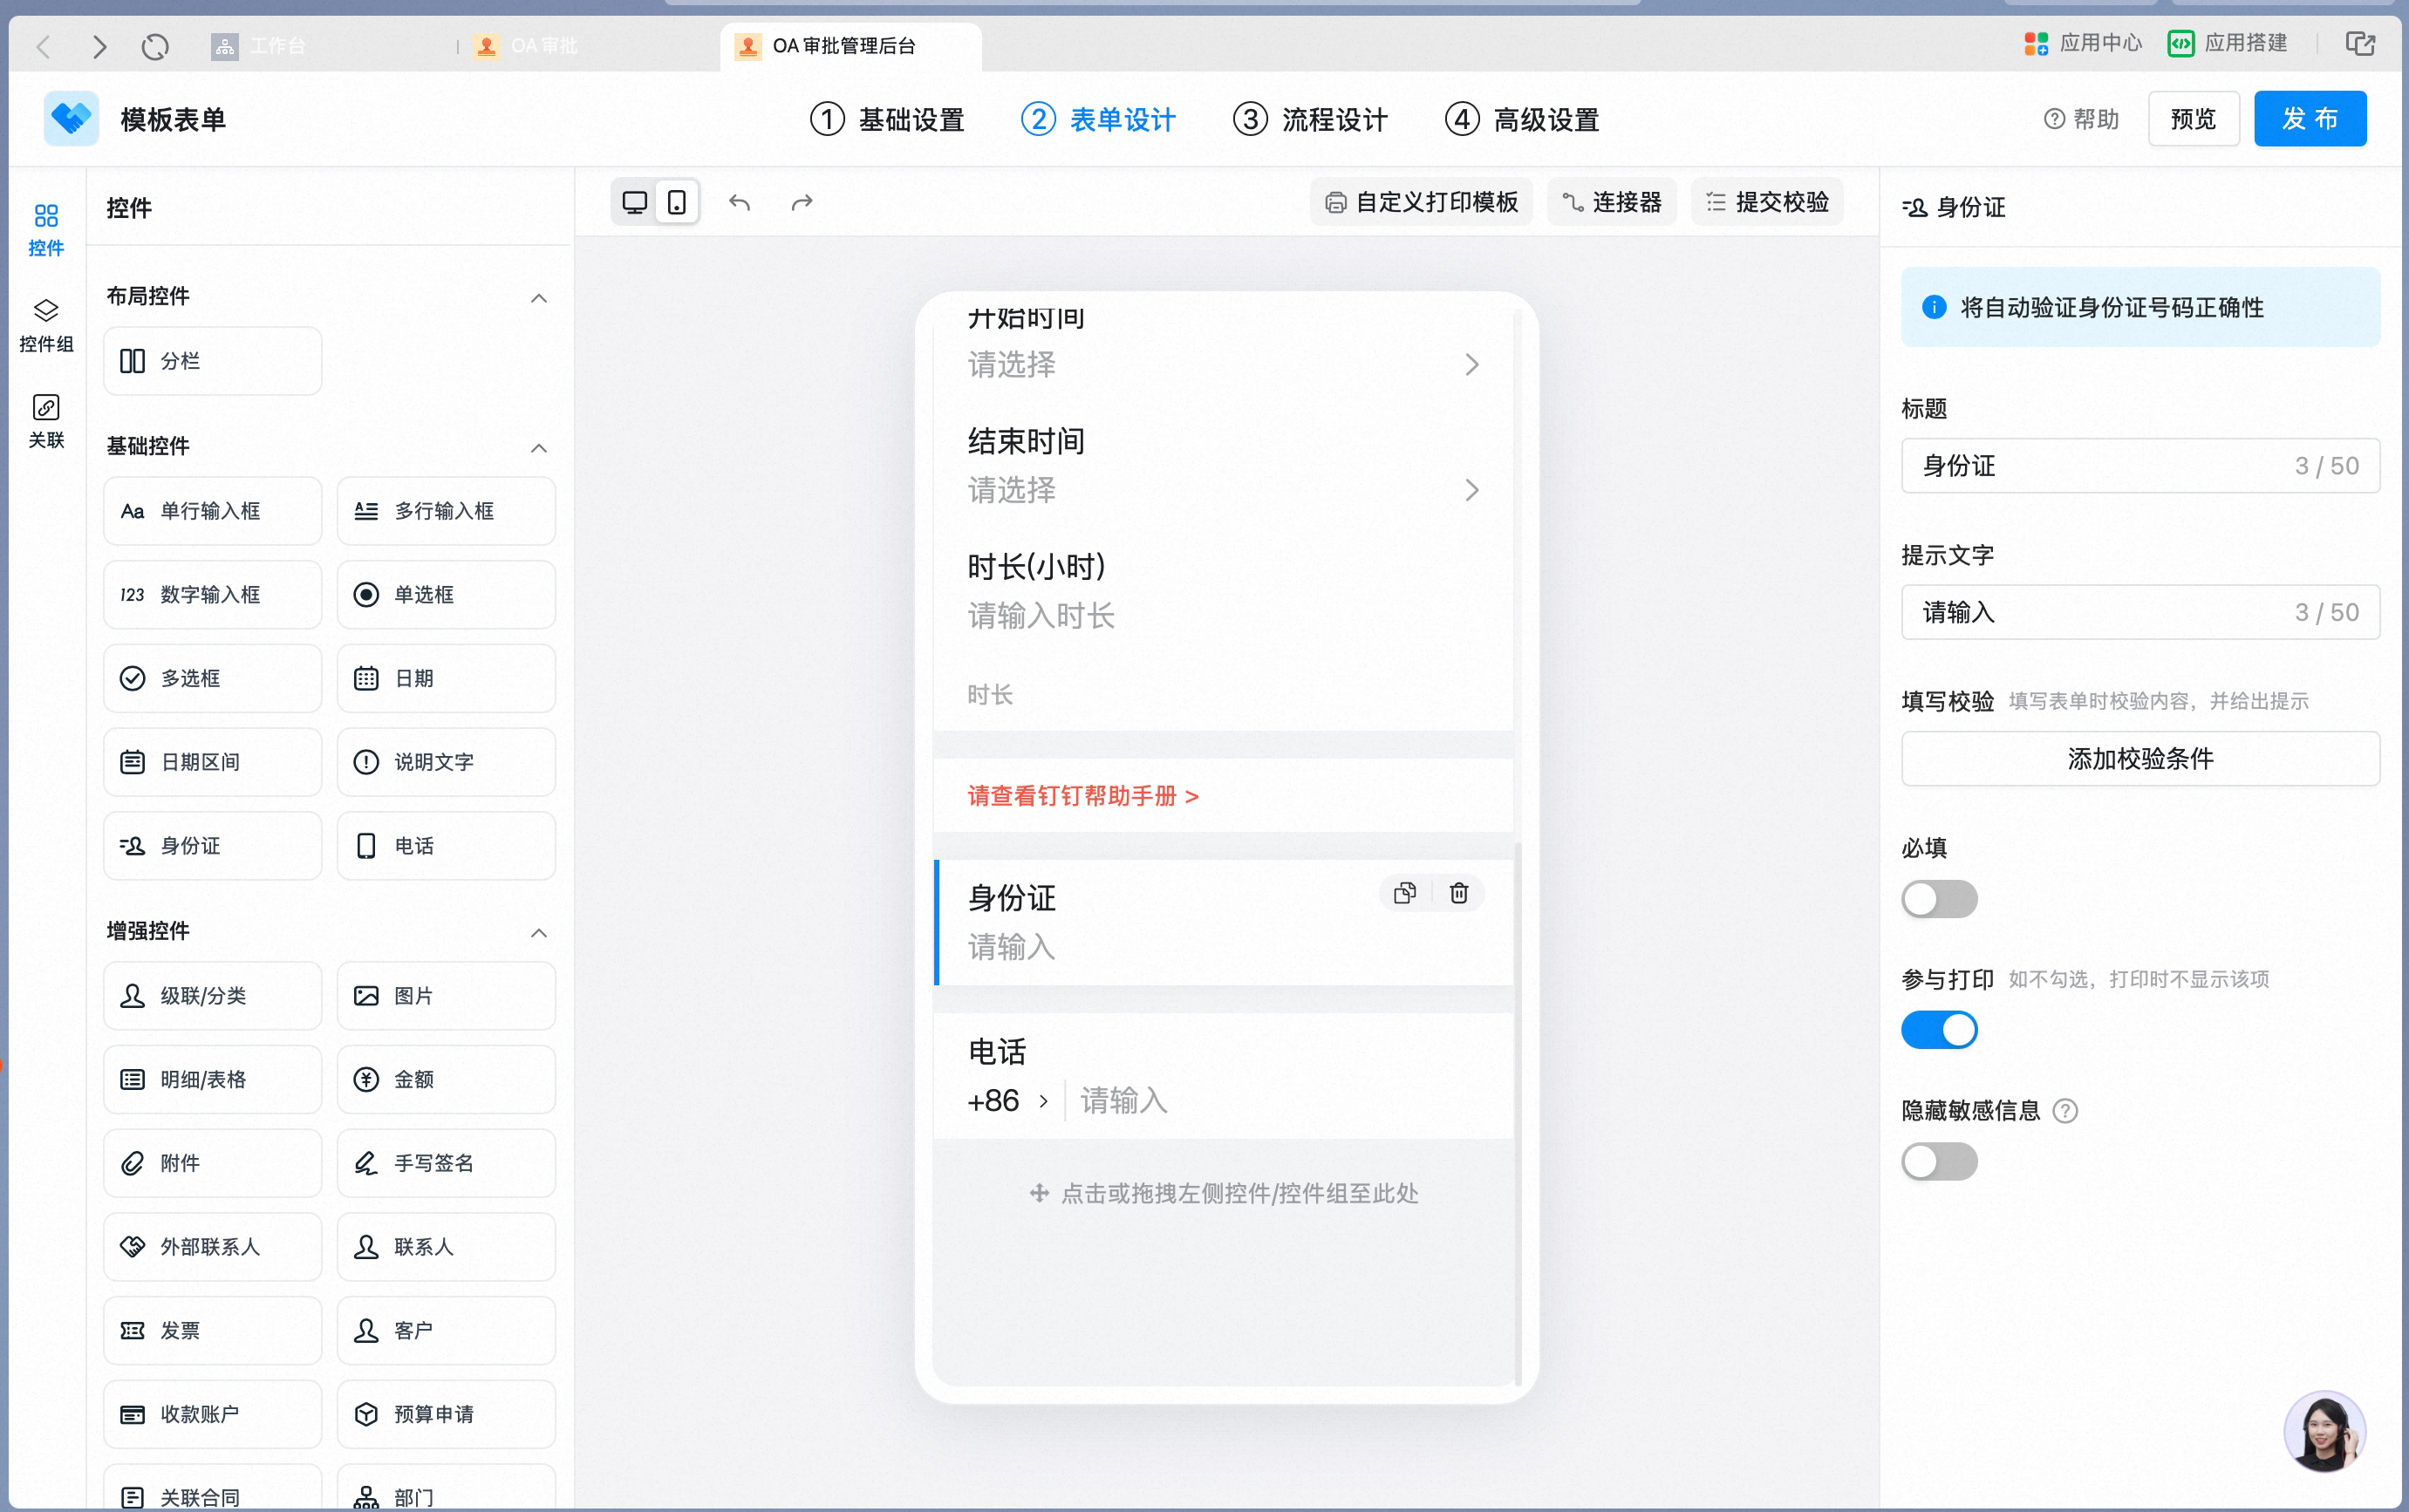Click the blue 发布 button
The height and width of the screenshot is (1512, 2409).
click(x=2310, y=119)
